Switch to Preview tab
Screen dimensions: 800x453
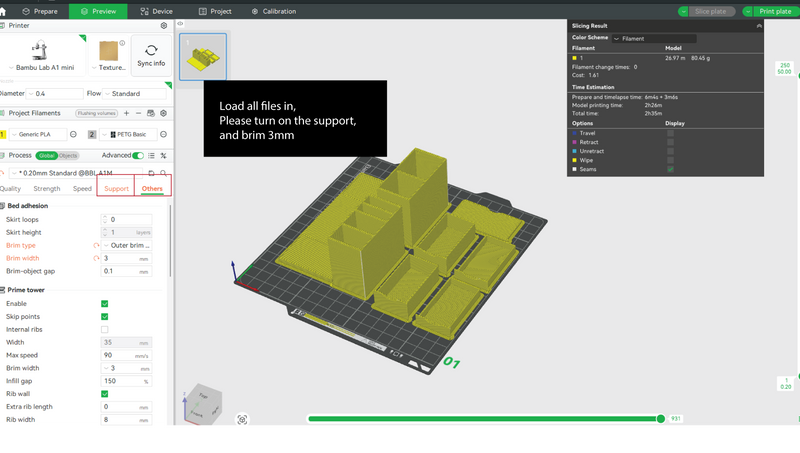tap(98, 11)
